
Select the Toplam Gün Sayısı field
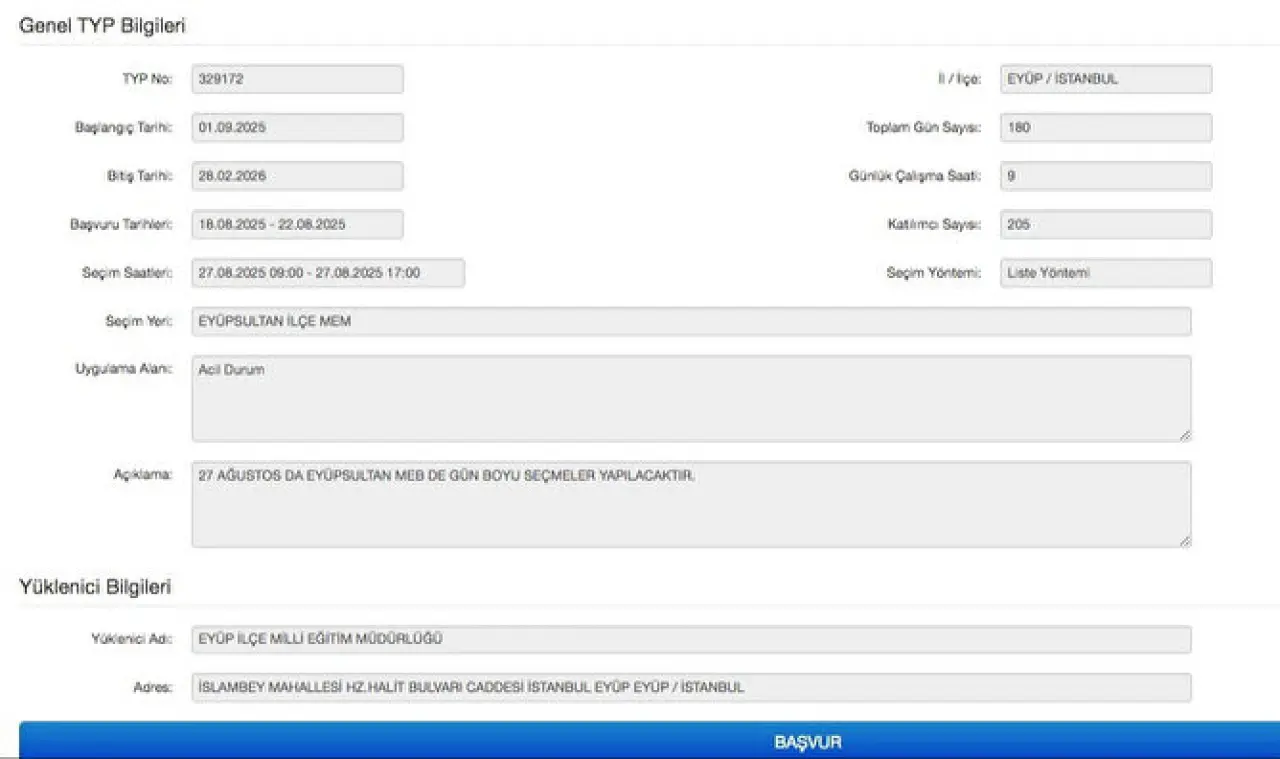point(1105,128)
